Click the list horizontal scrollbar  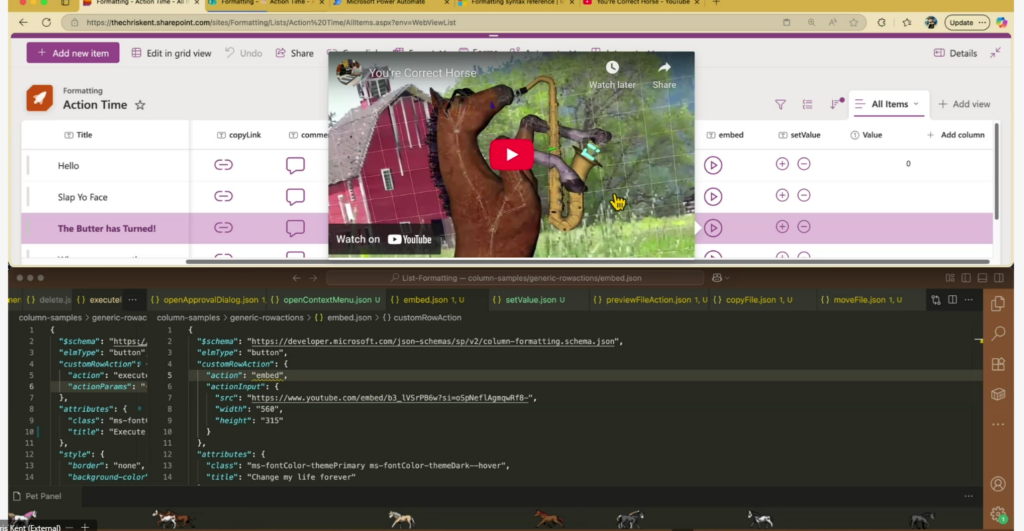pos(588,262)
